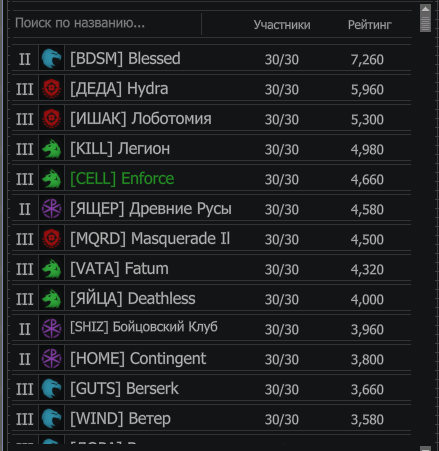
Task: Sort the list by Участники column header
Action: point(282,25)
